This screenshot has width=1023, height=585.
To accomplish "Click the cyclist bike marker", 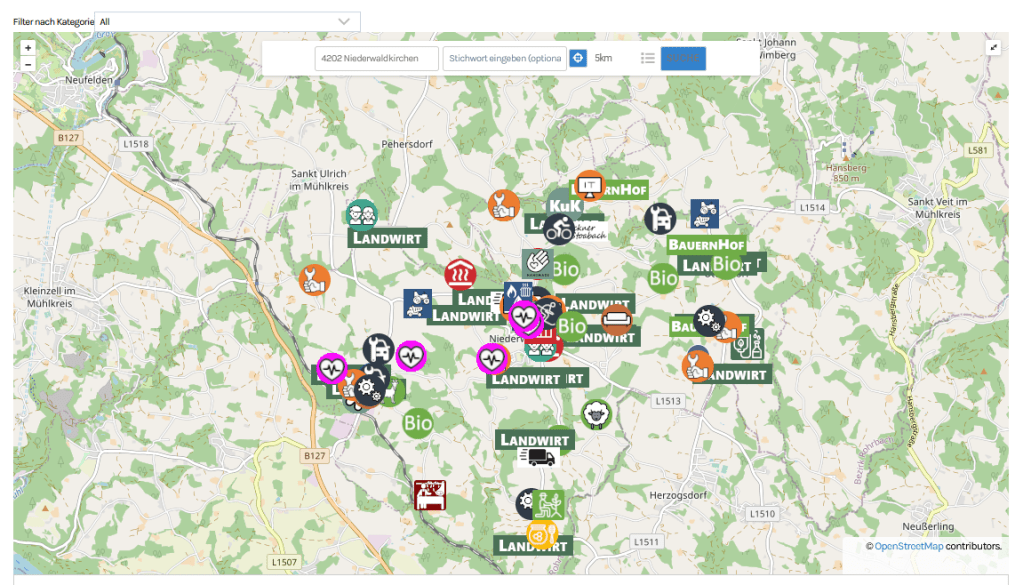I will click(x=559, y=229).
